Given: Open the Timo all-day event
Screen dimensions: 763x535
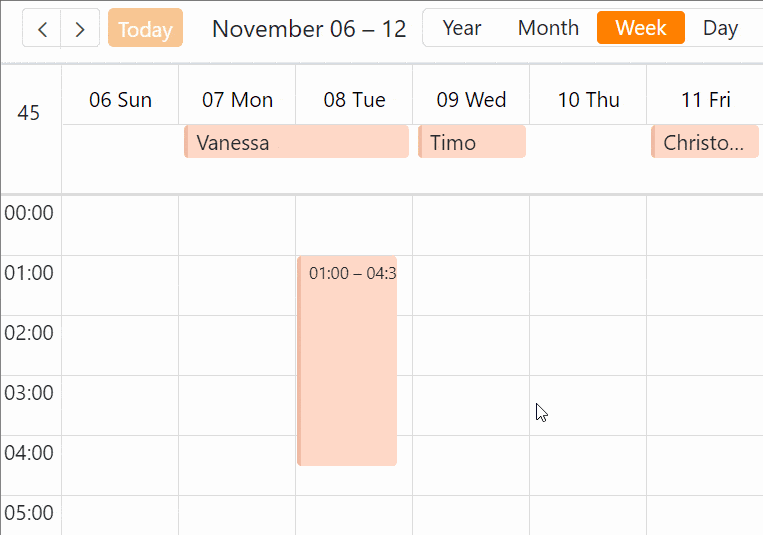Looking at the screenshot, I should [472, 142].
